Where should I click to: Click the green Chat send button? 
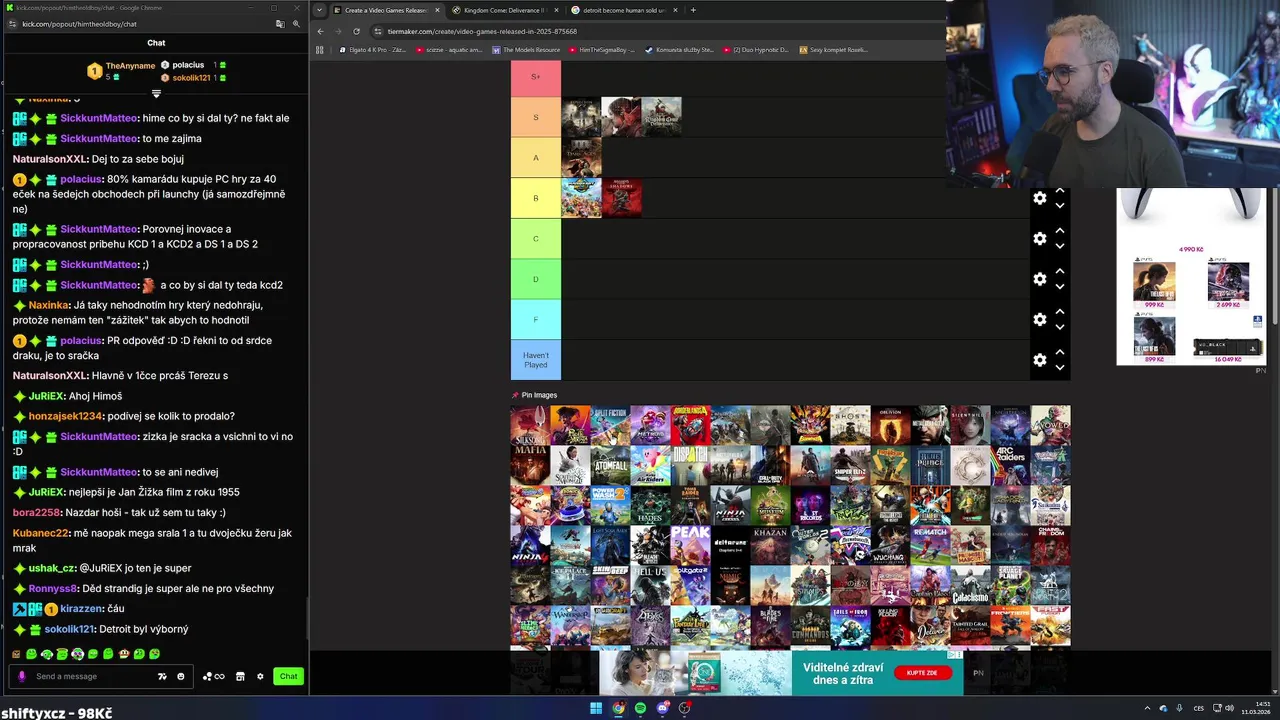pyautogui.click(x=288, y=676)
